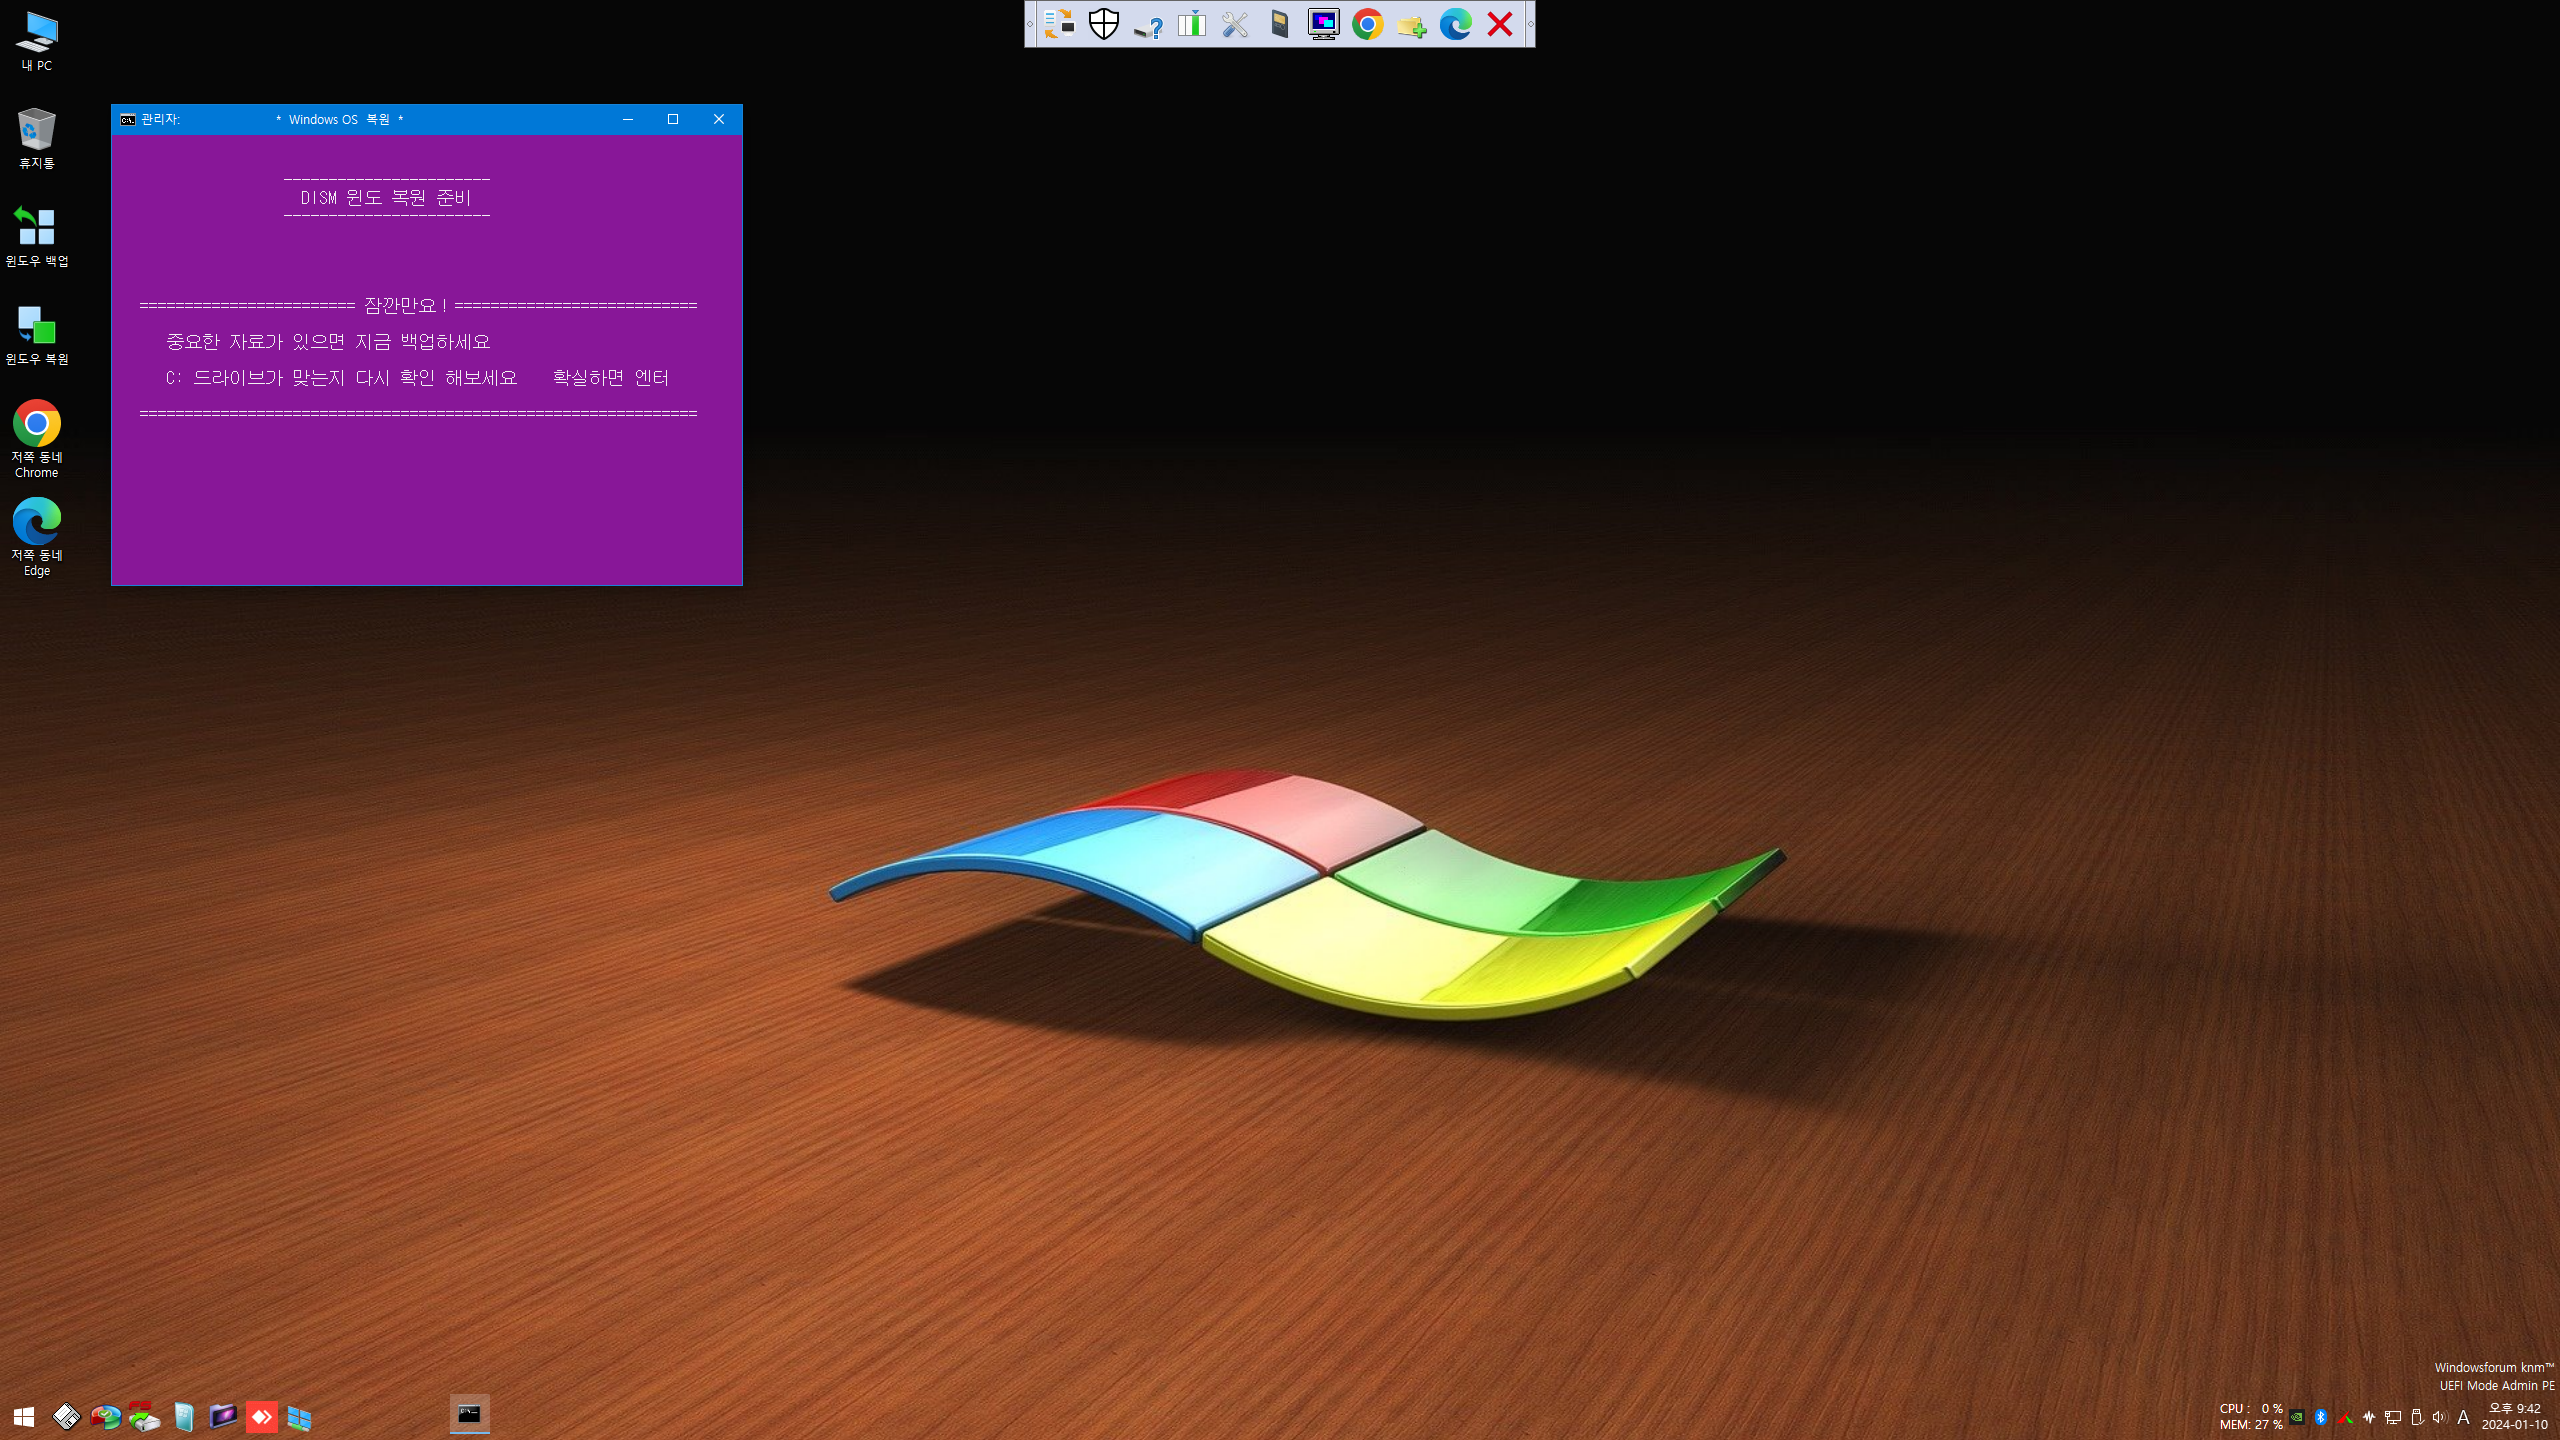Click the right grip handle of top toolbar
2560x1440 pixels.
1530,24
